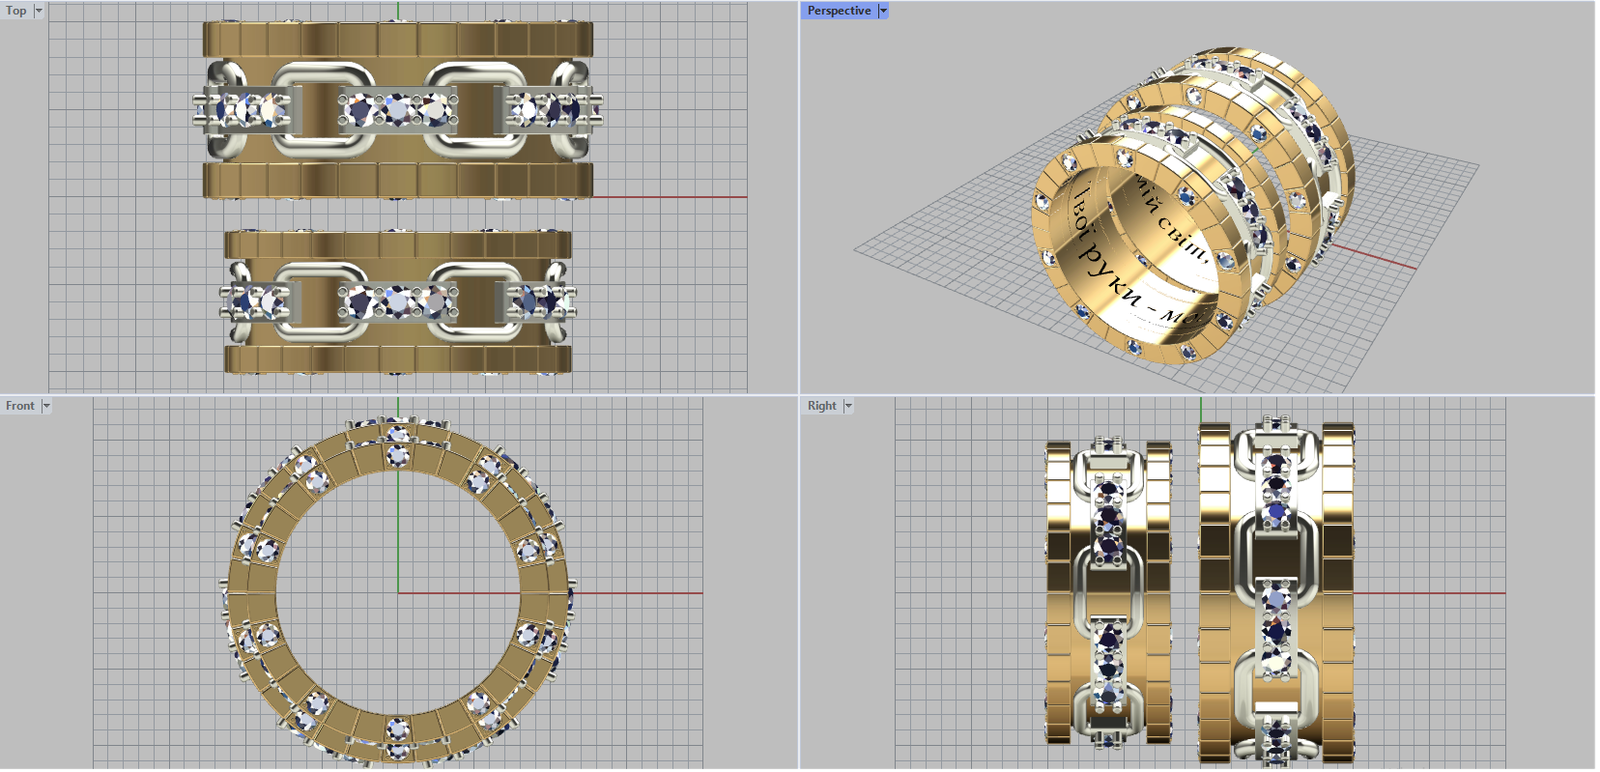Activate the Perspective viewport title
Screen dimensions: 1600x772
coord(838,11)
